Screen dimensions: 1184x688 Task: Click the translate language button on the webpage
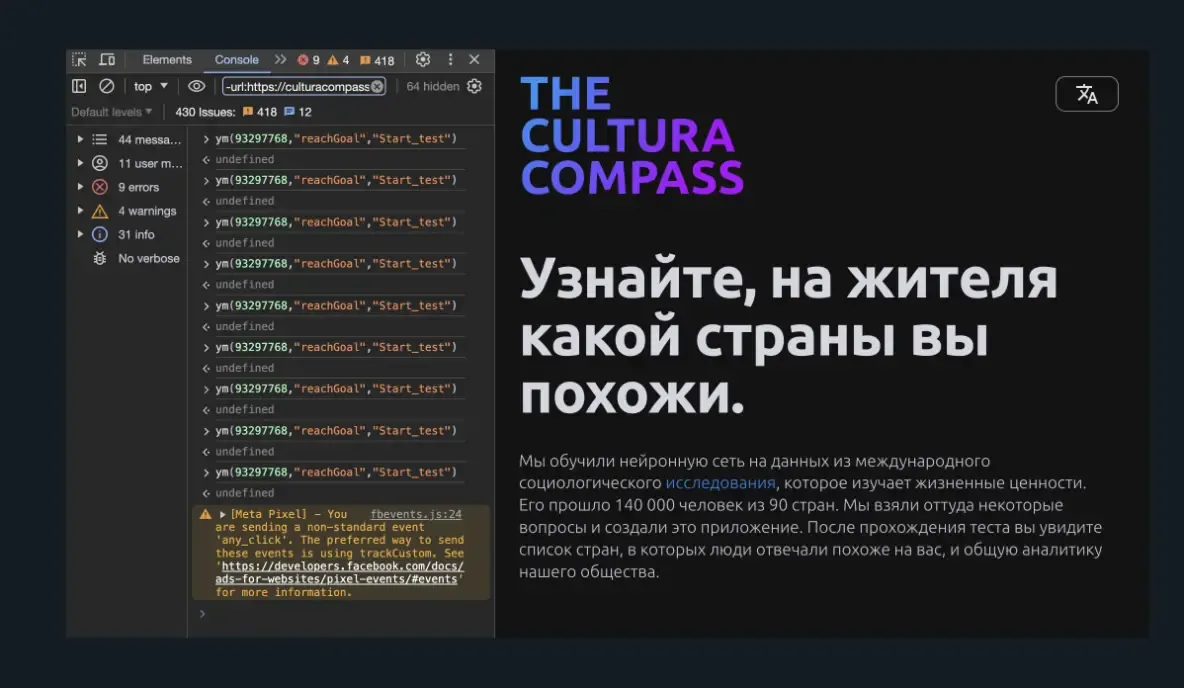click(x=1087, y=93)
